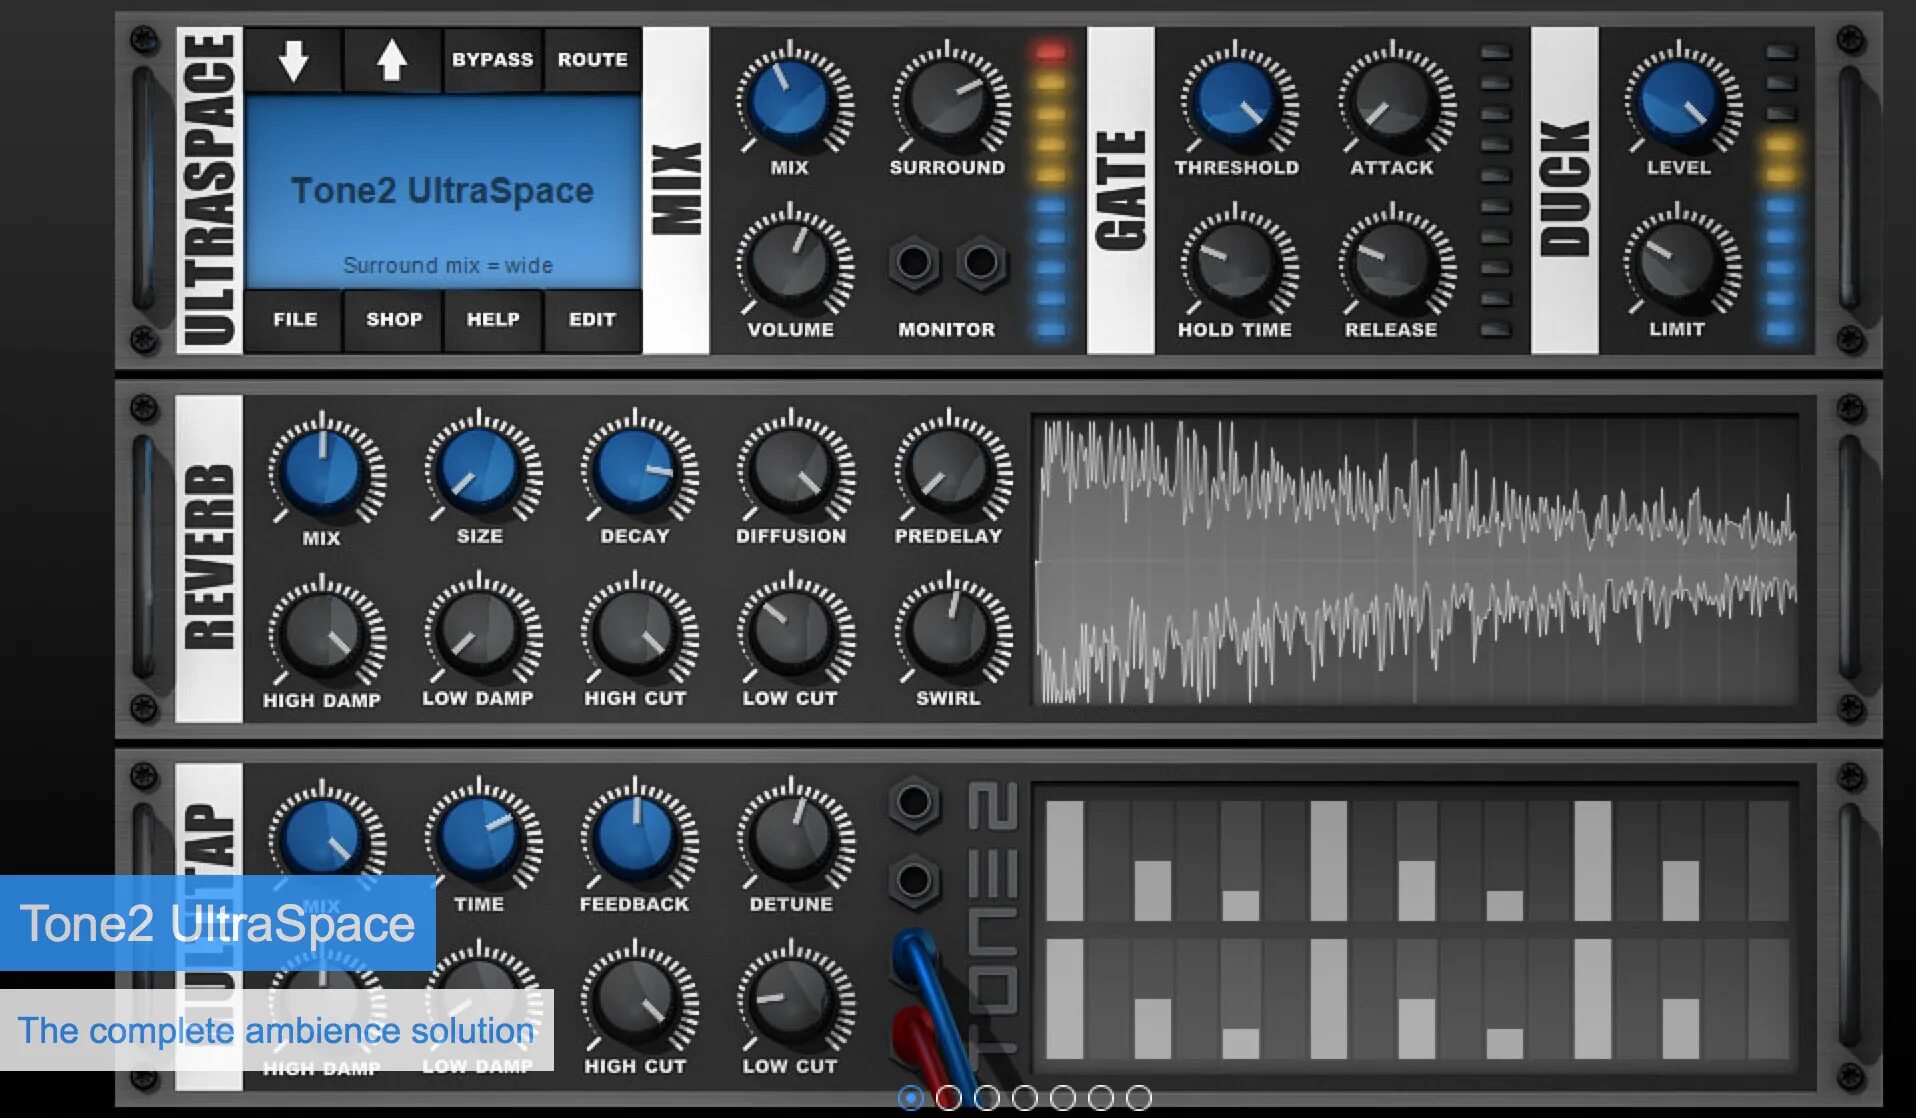Screen dimensions: 1916x1118
Task: Click the multitap delay step grid
Action: click(x=1416, y=929)
